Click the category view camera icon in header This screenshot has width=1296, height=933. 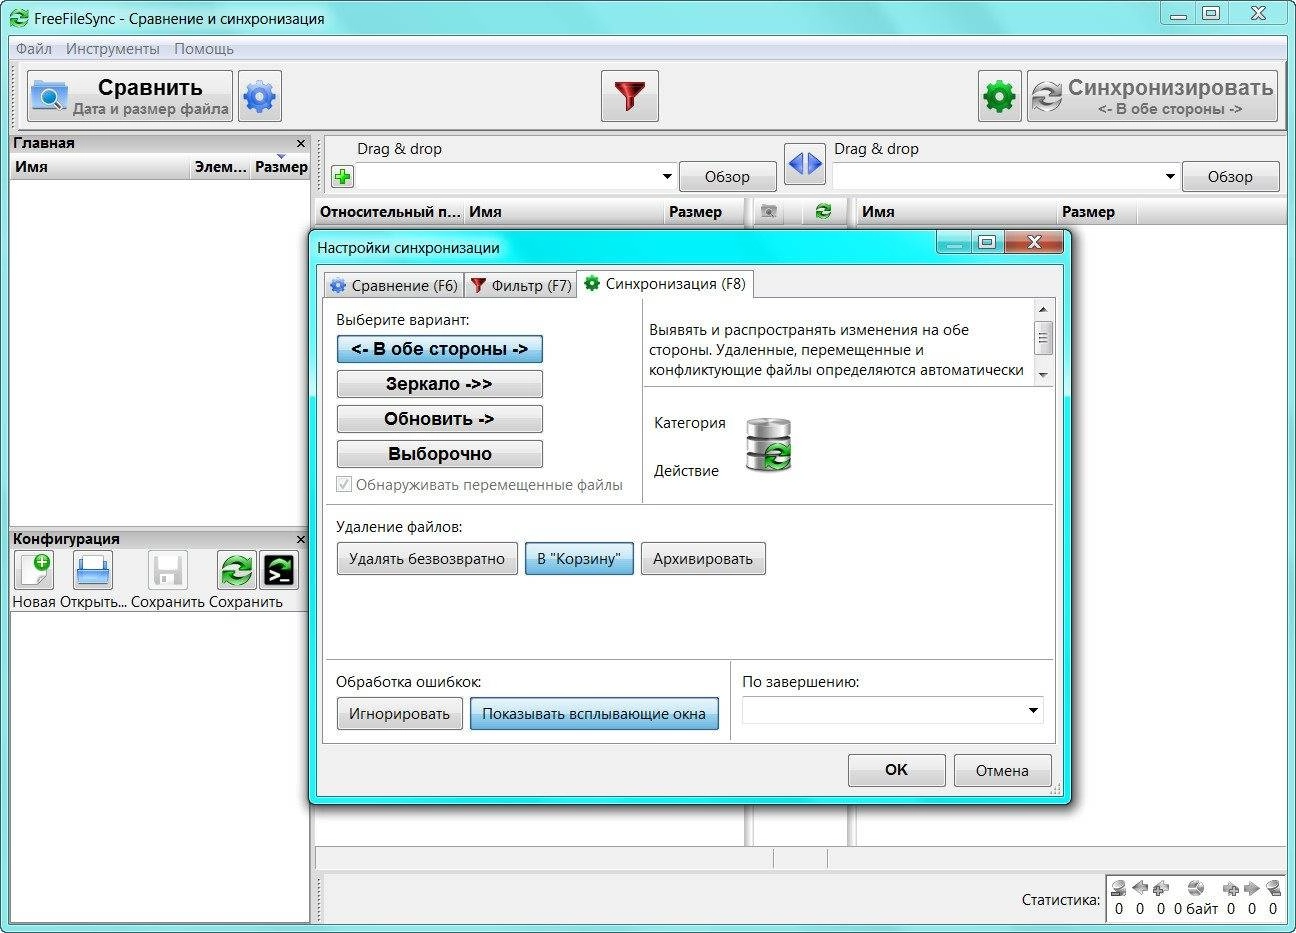pyautogui.click(x=768, y=212)
